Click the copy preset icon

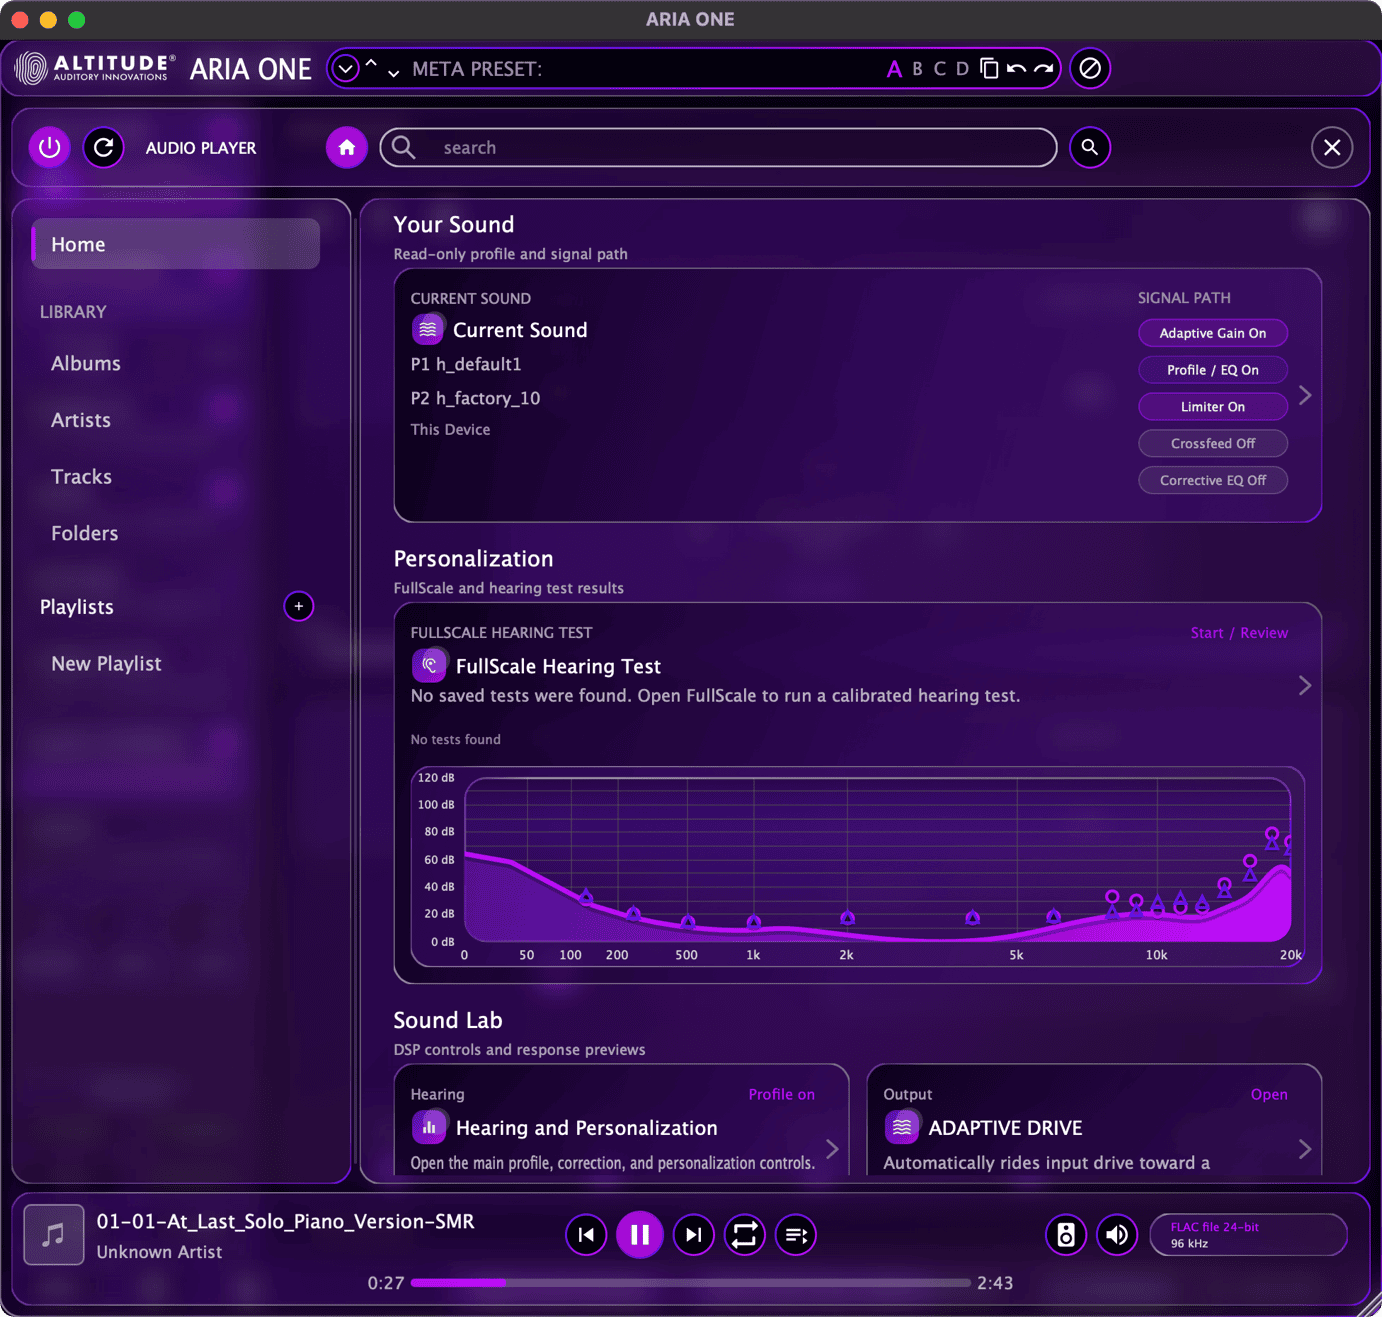pyautogui.click(x=989, y=68)
